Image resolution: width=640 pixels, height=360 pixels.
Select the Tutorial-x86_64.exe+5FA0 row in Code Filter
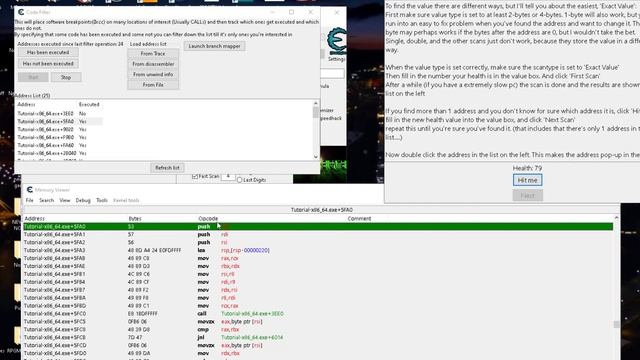[60, 121]
